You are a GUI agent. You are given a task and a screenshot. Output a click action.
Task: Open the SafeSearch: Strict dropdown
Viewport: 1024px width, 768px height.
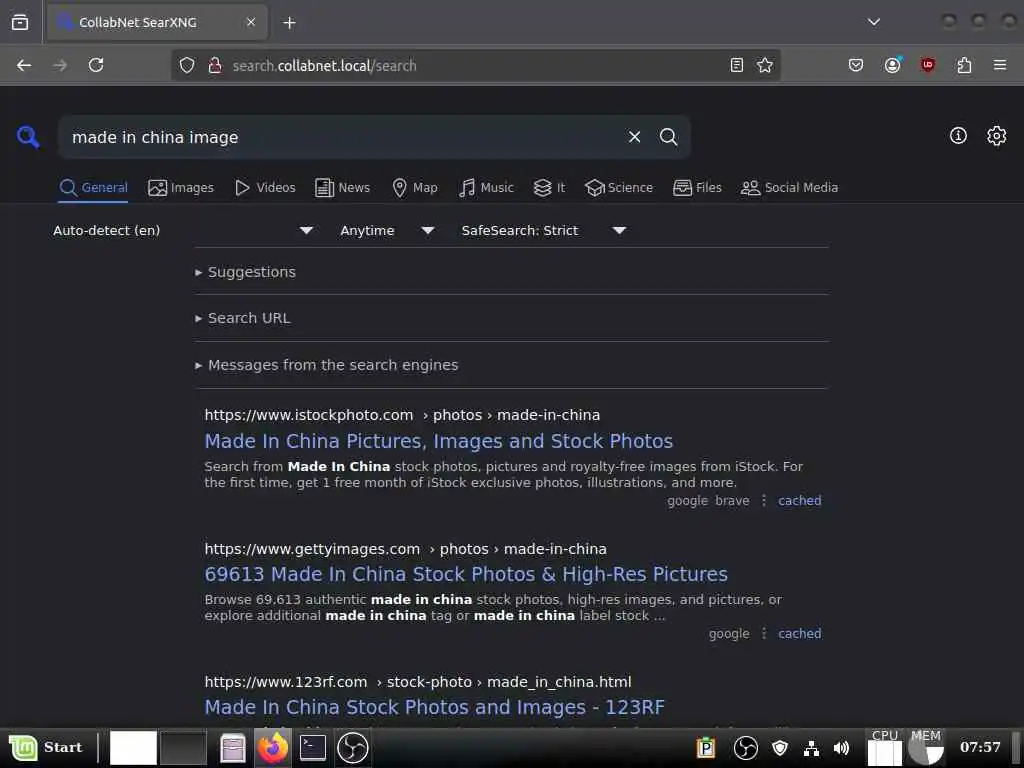pyautogui.click(x=543, y=231)
